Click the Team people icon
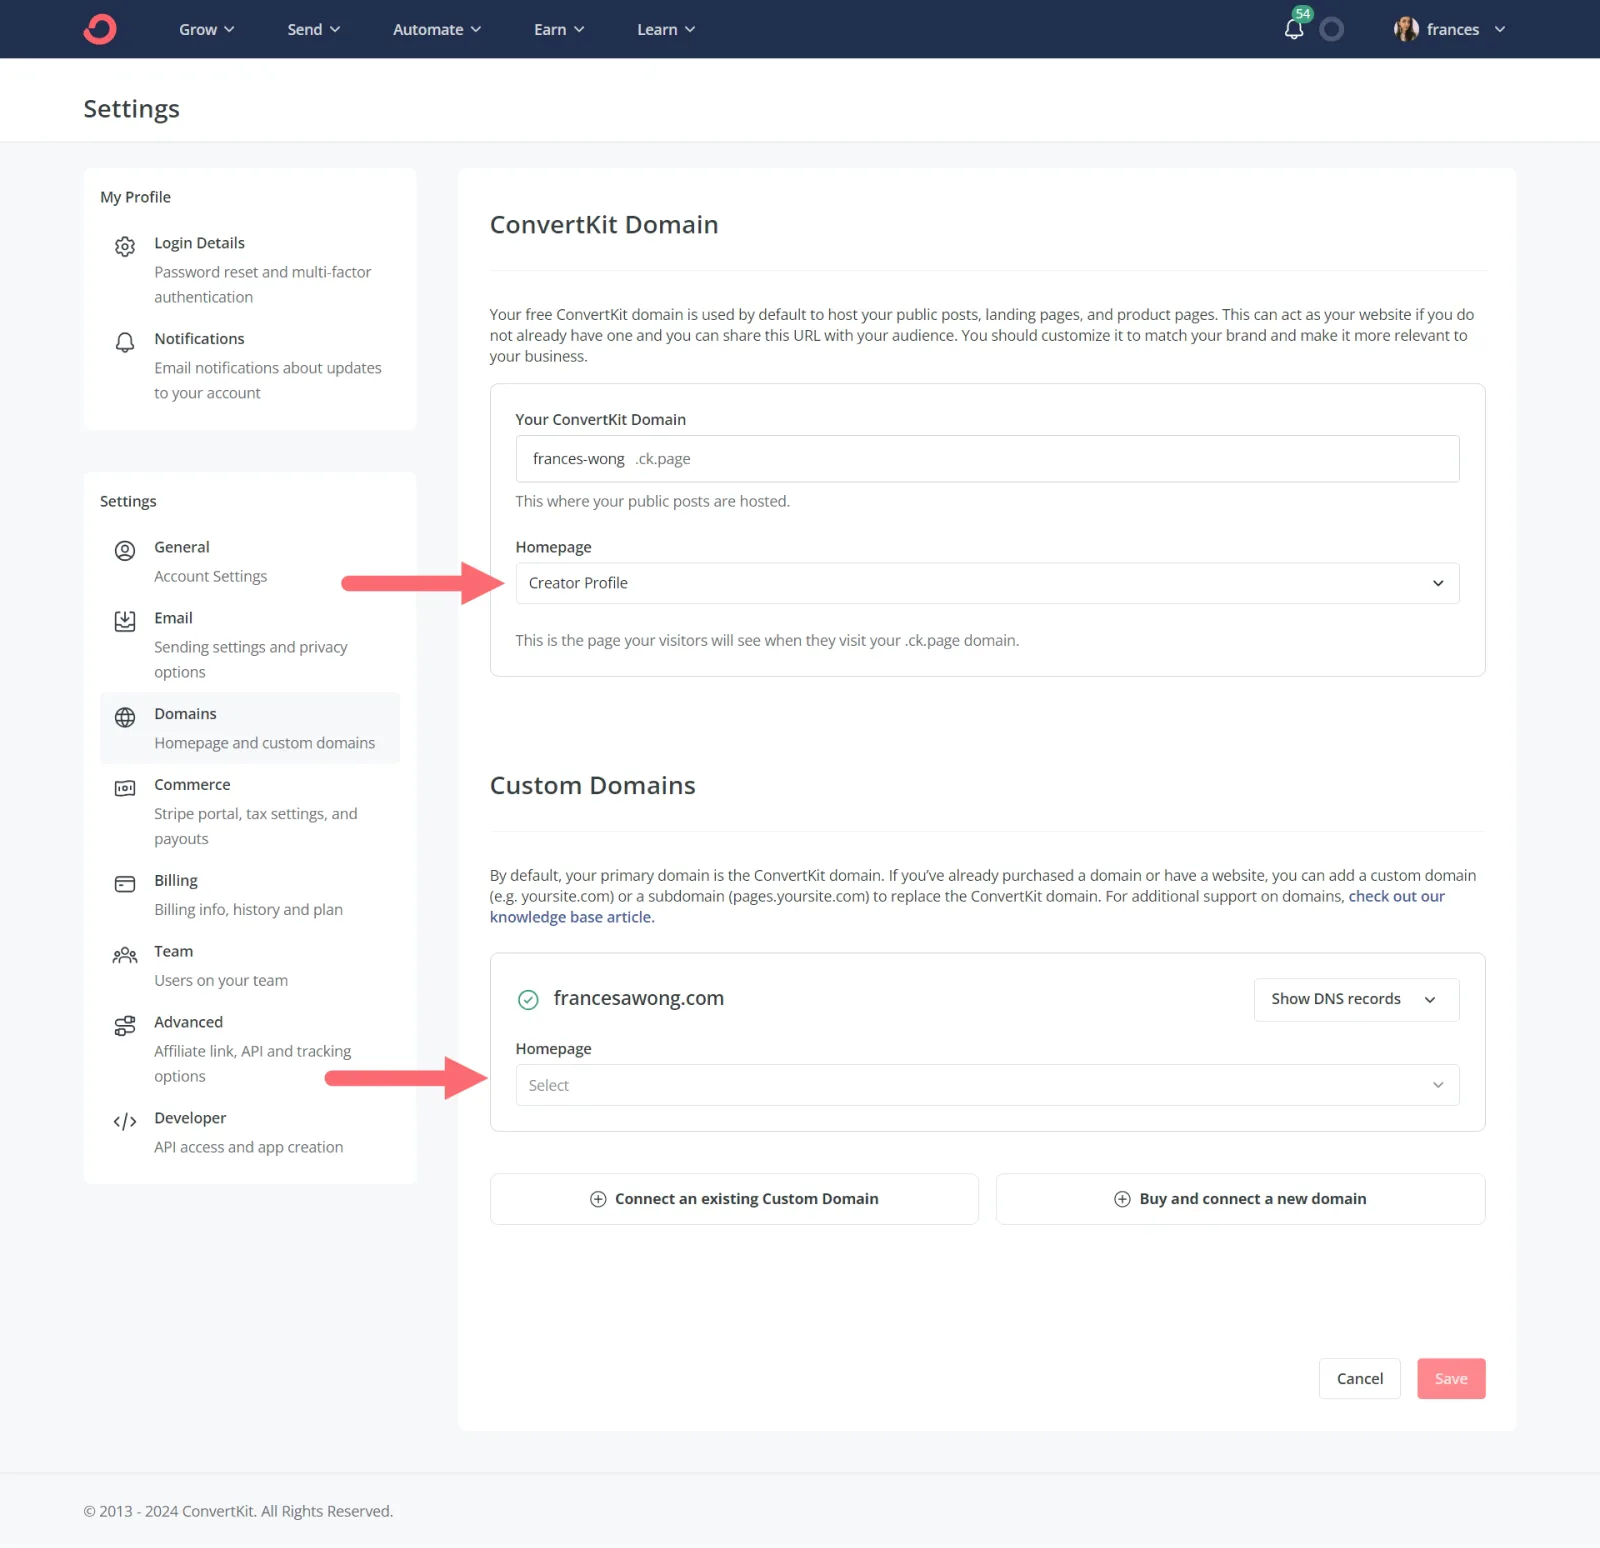1600x1548 pixels. (x=125, y=955)
